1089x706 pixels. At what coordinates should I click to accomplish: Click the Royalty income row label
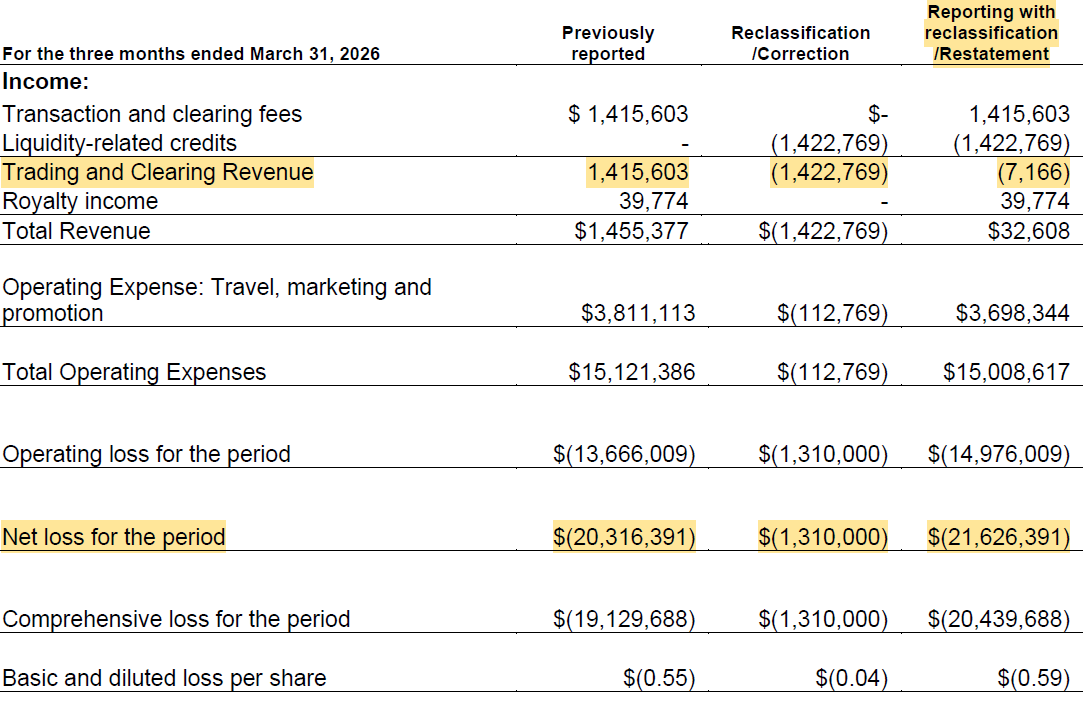point(80,201)
